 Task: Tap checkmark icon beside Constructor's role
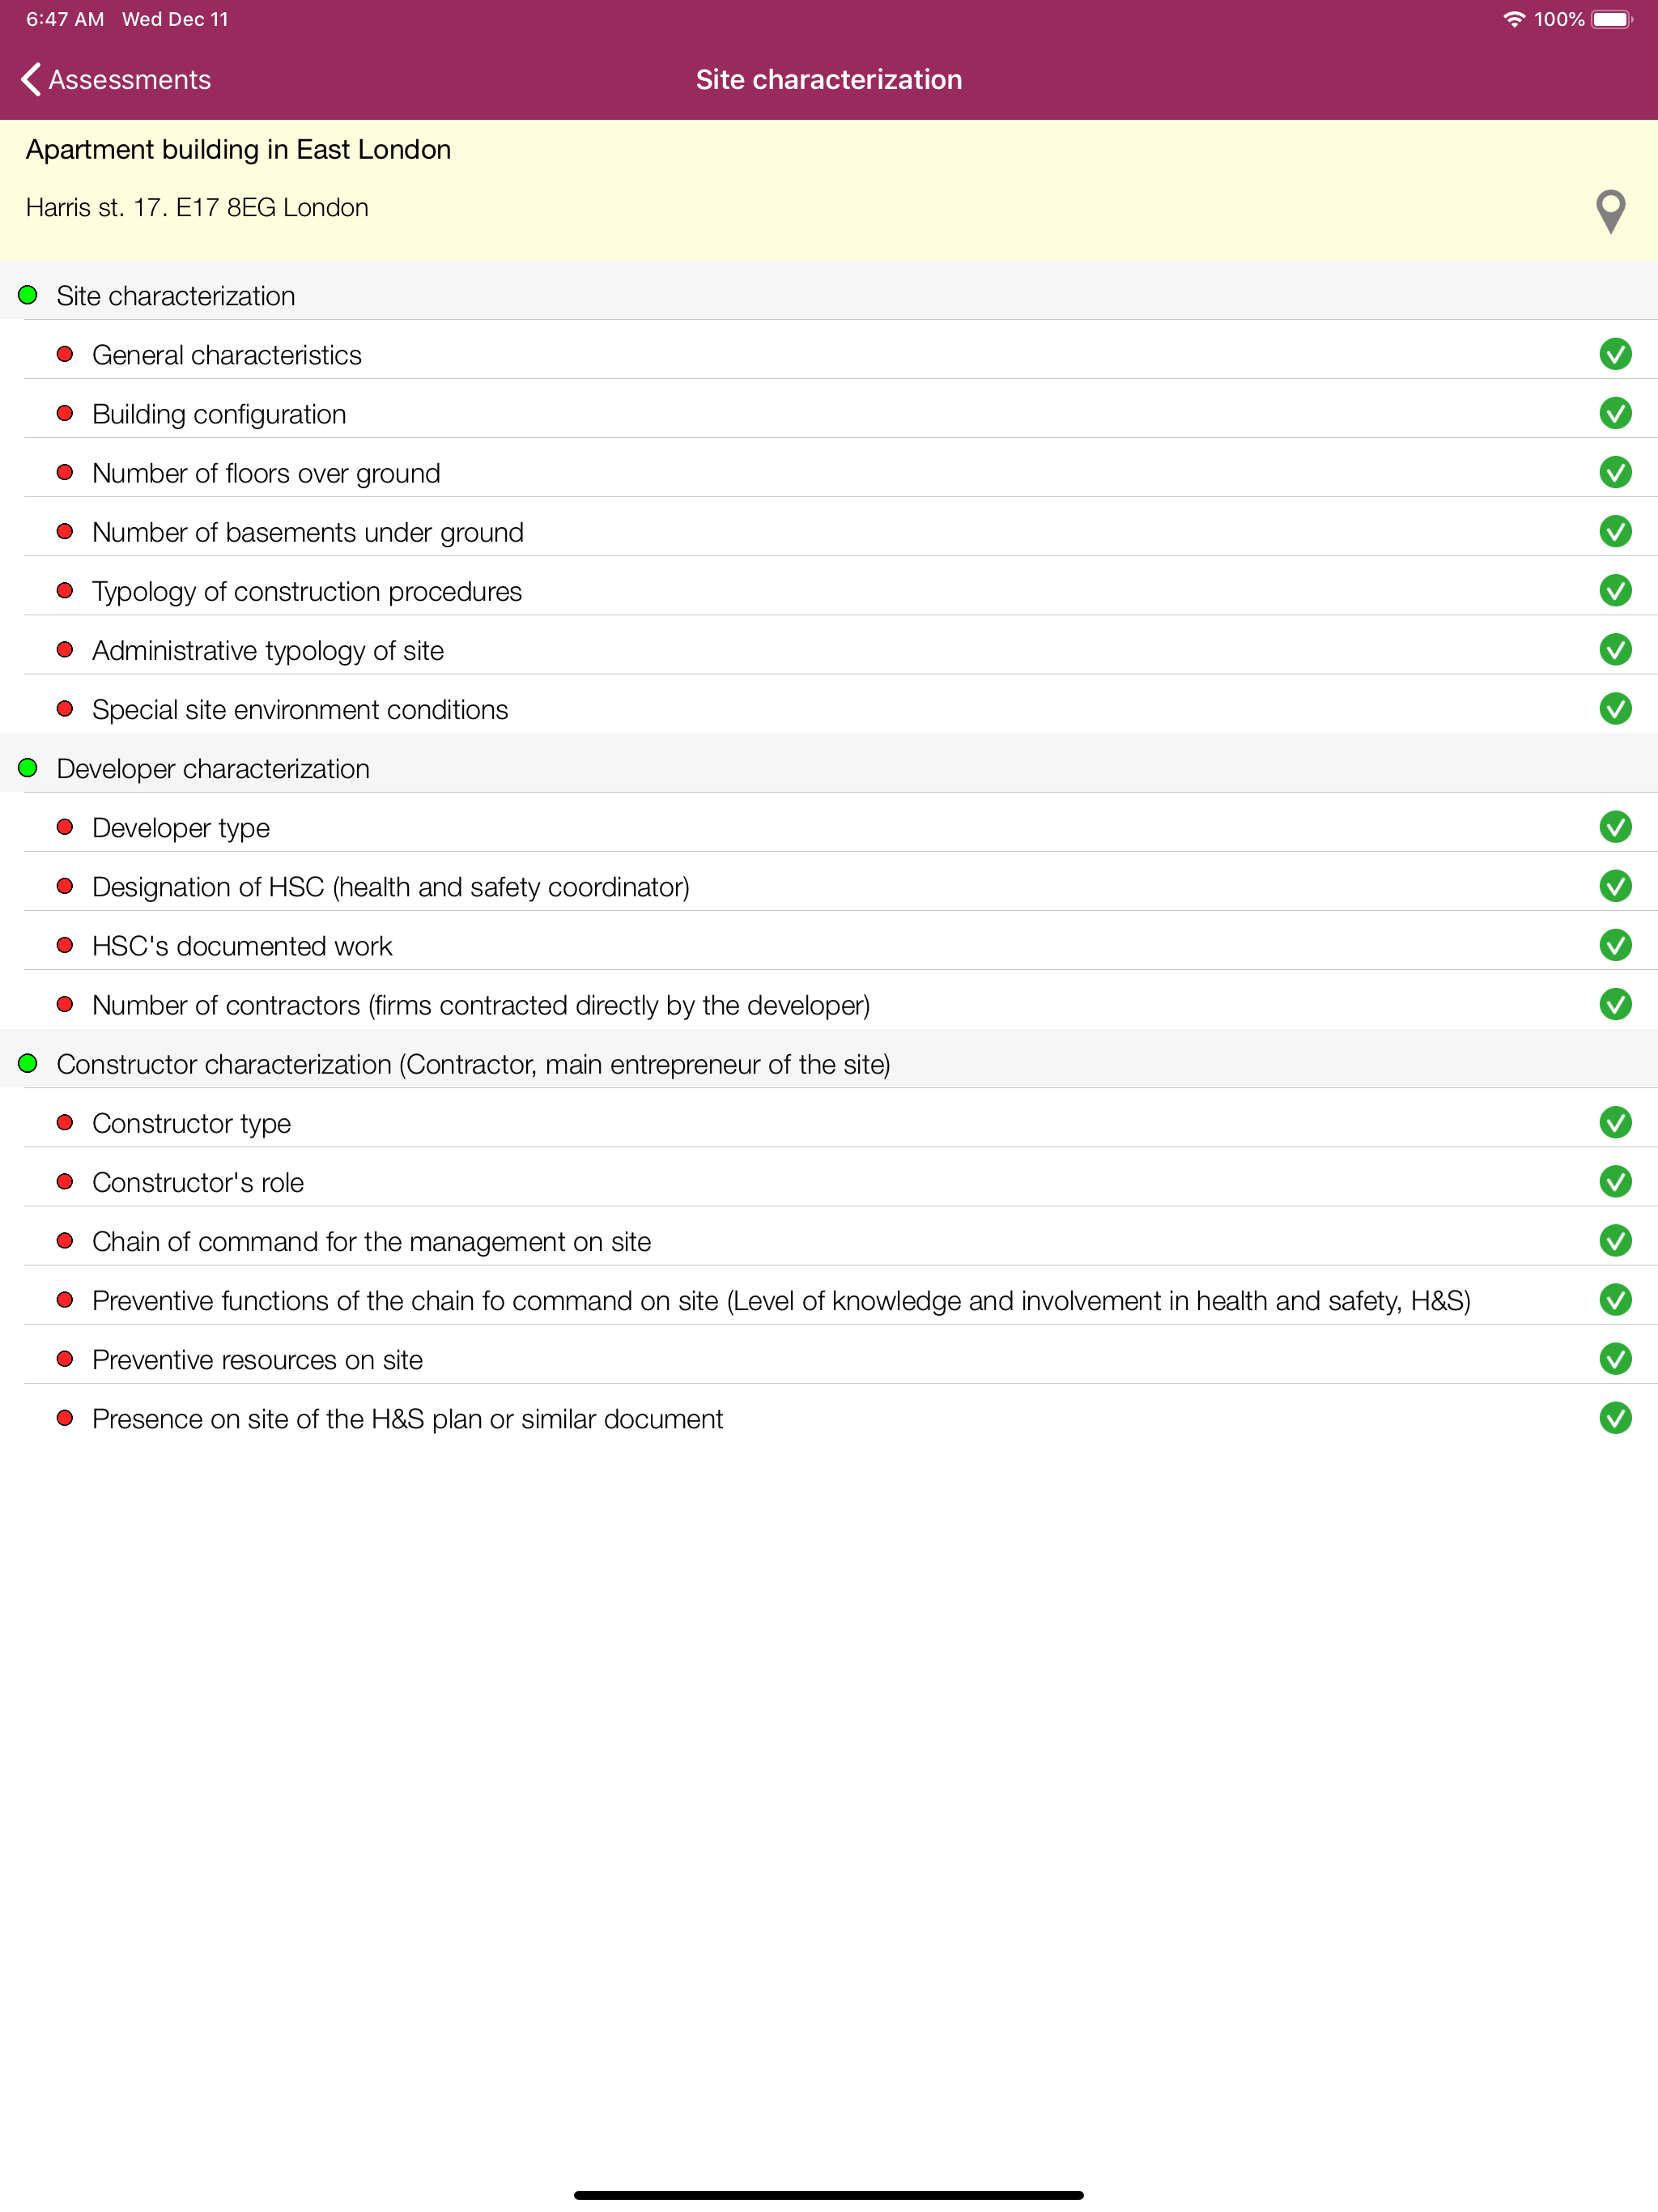1615,1182
